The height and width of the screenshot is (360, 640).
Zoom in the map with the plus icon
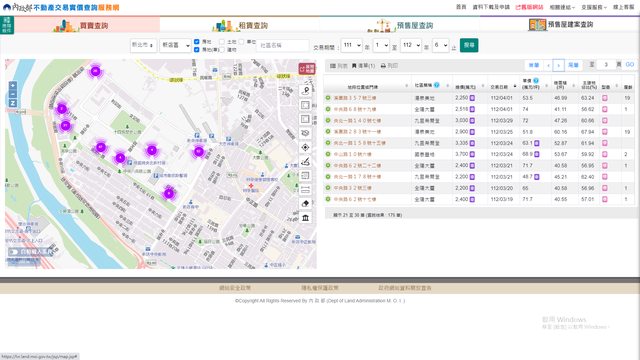(13, 85)
